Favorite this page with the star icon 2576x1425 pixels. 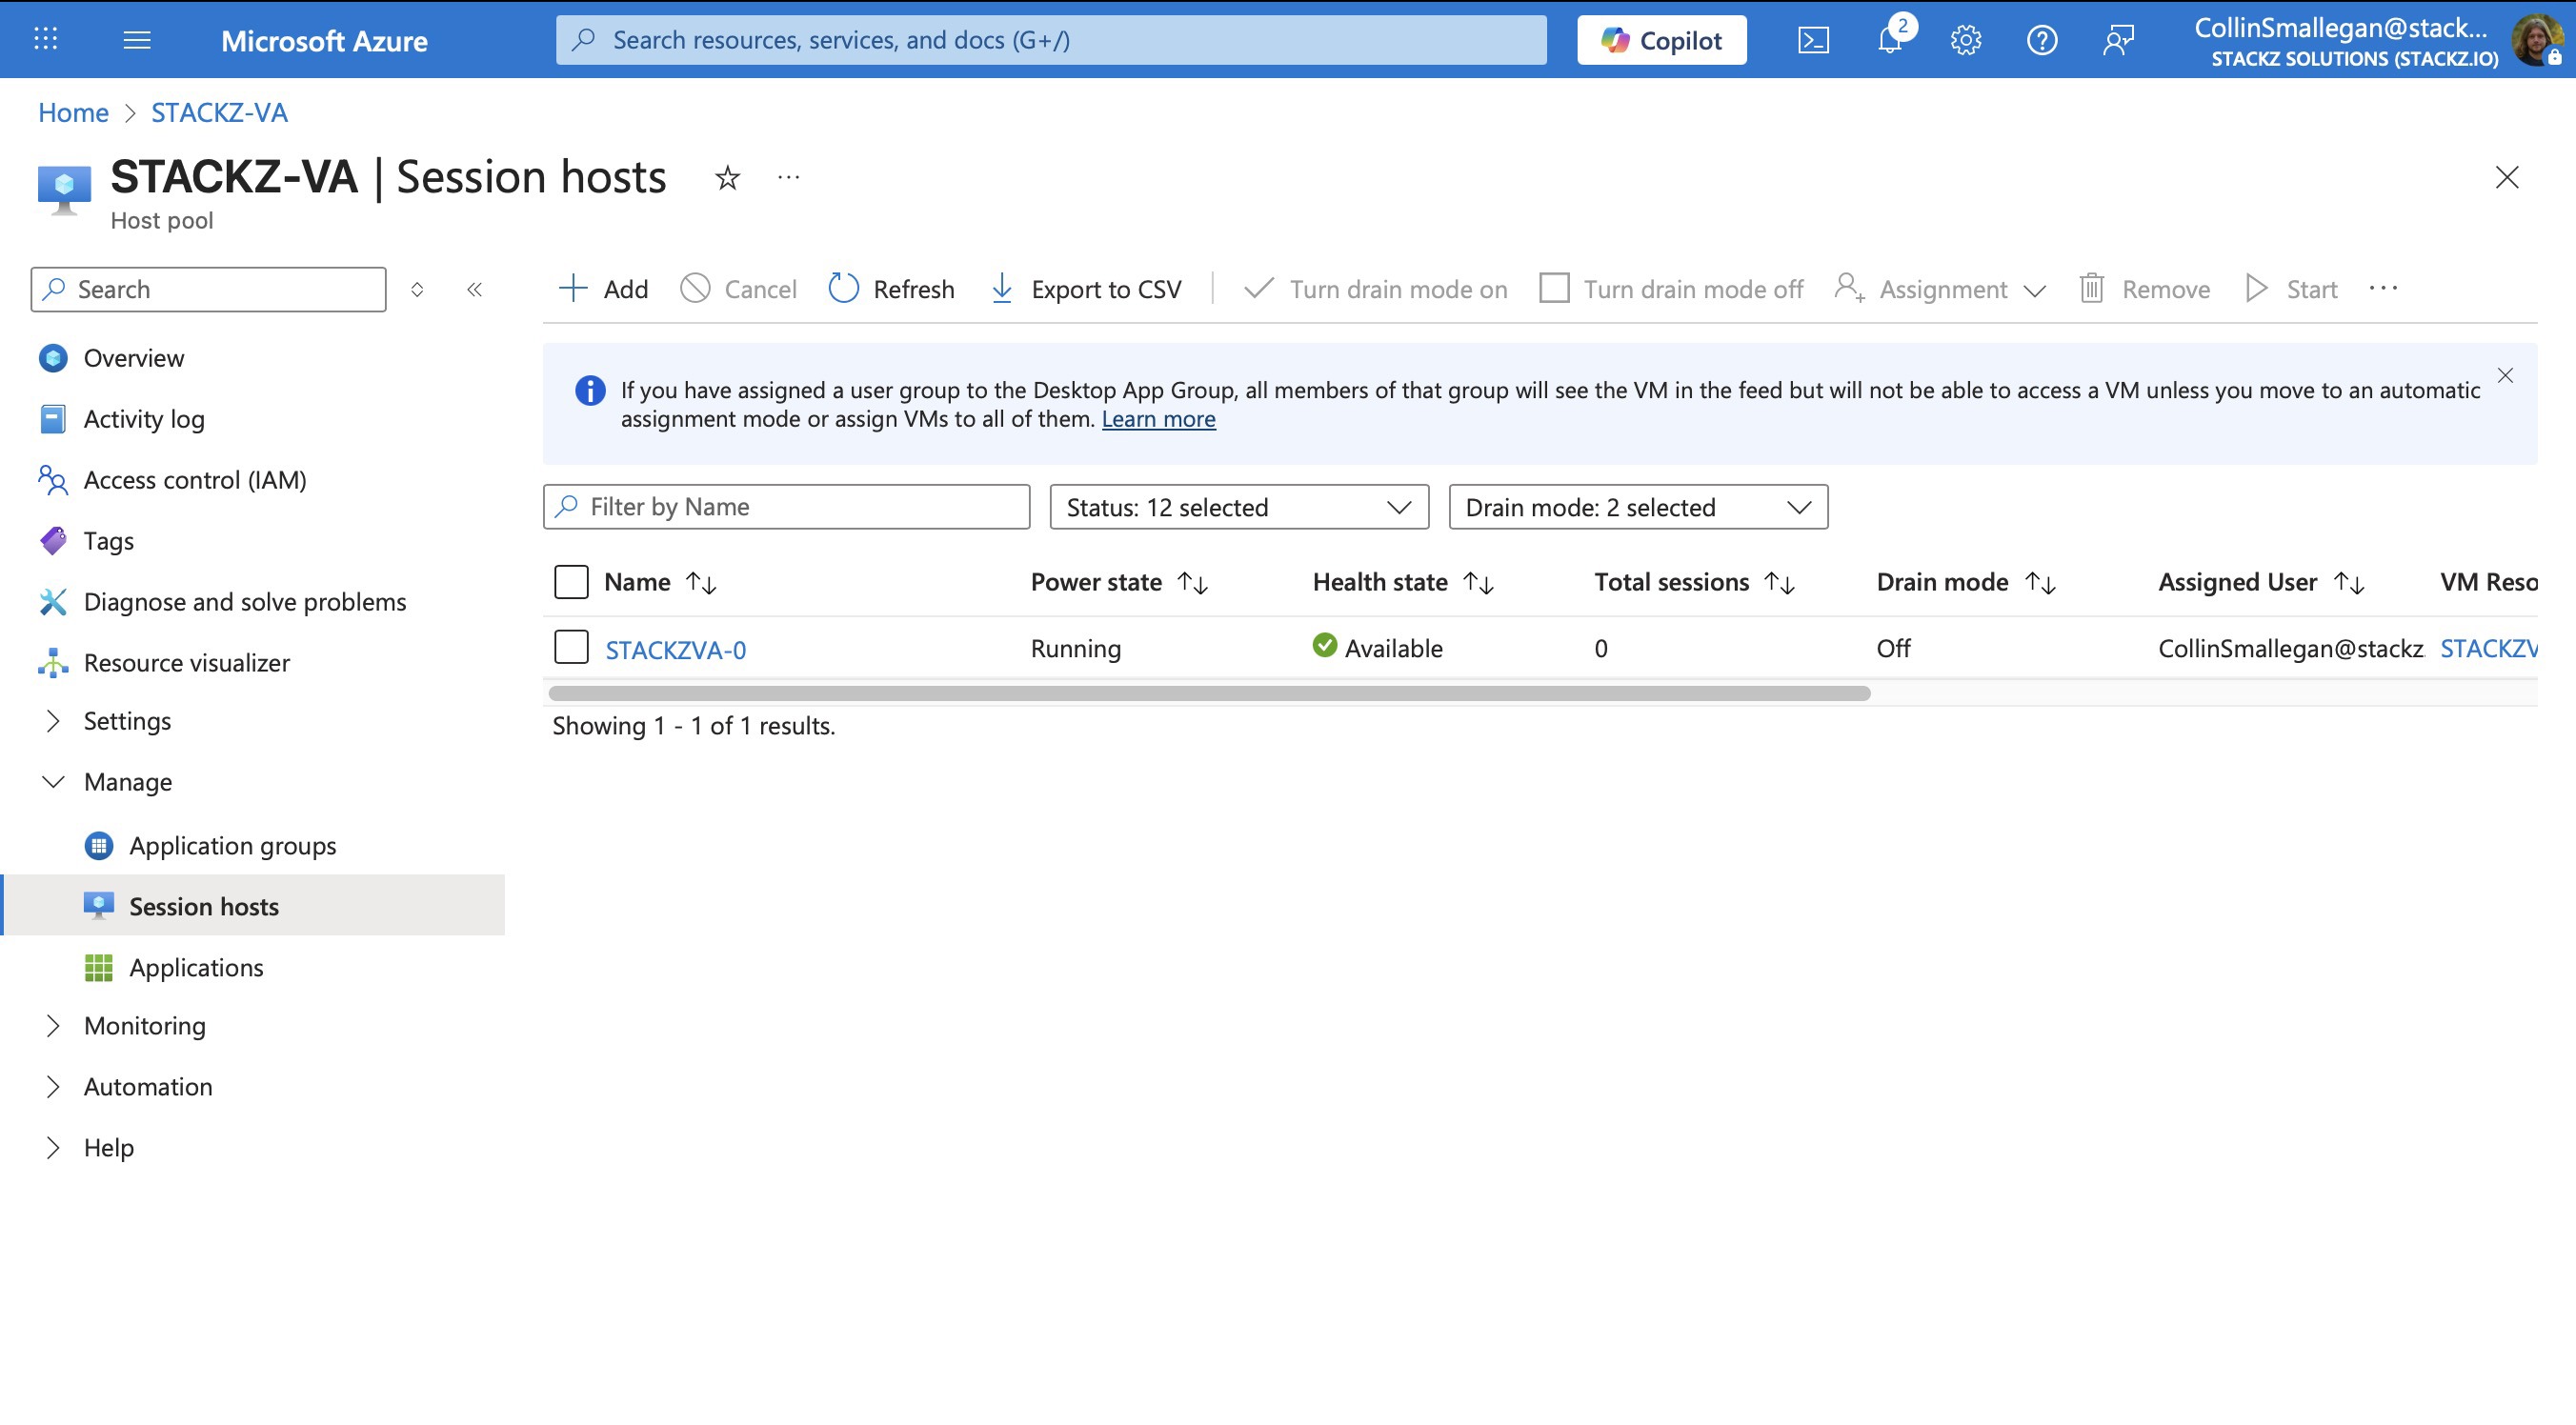pyautogui.click(x=727, y=178)
